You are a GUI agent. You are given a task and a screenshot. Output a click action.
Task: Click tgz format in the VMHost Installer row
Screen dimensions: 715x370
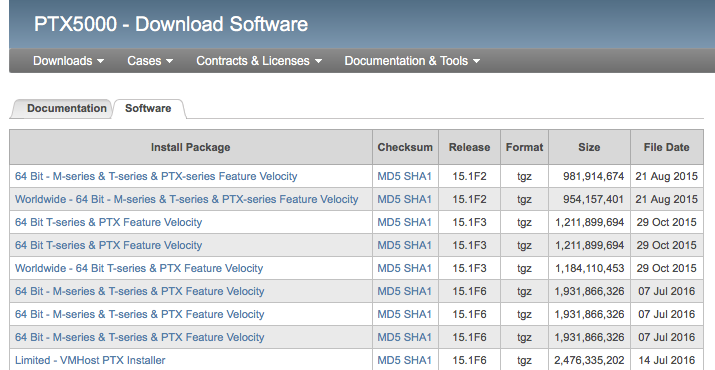click(x=524, y=360)
